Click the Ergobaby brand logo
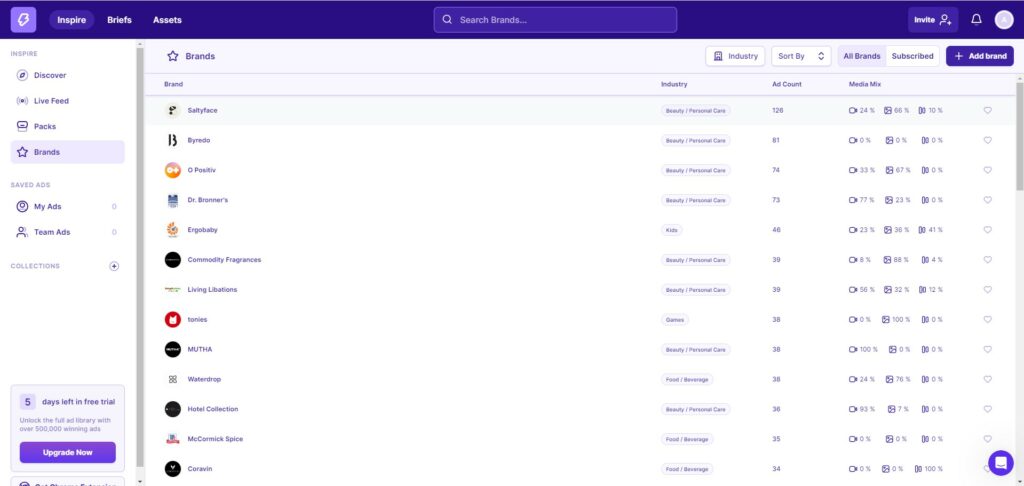Screen dimensions: 1024x486 pyautogui.click(x=172, y=230)
